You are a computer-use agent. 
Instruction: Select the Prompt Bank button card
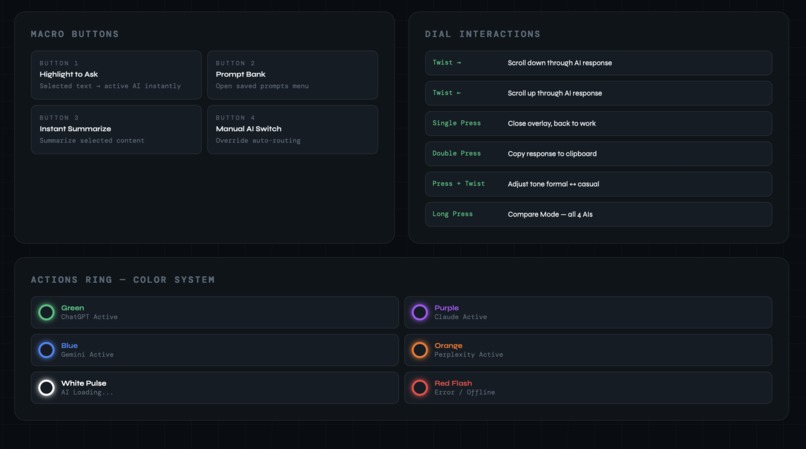(x=292, y=75)
